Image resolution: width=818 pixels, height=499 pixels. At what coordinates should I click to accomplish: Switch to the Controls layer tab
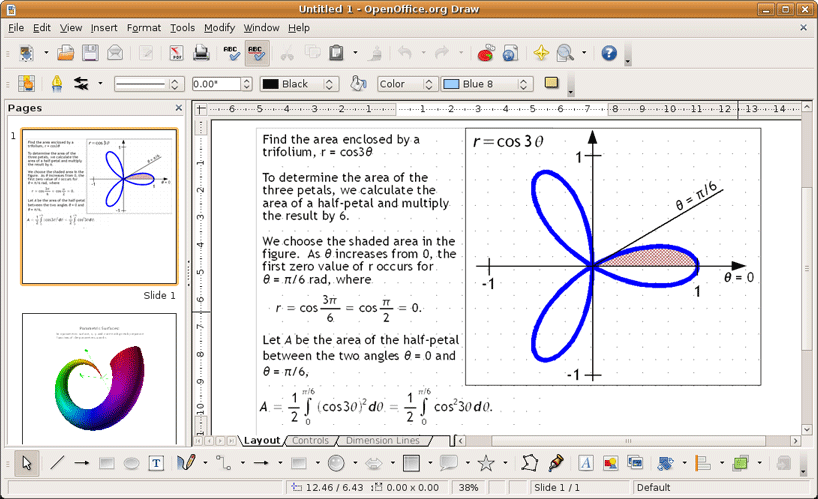pos(310,440)
